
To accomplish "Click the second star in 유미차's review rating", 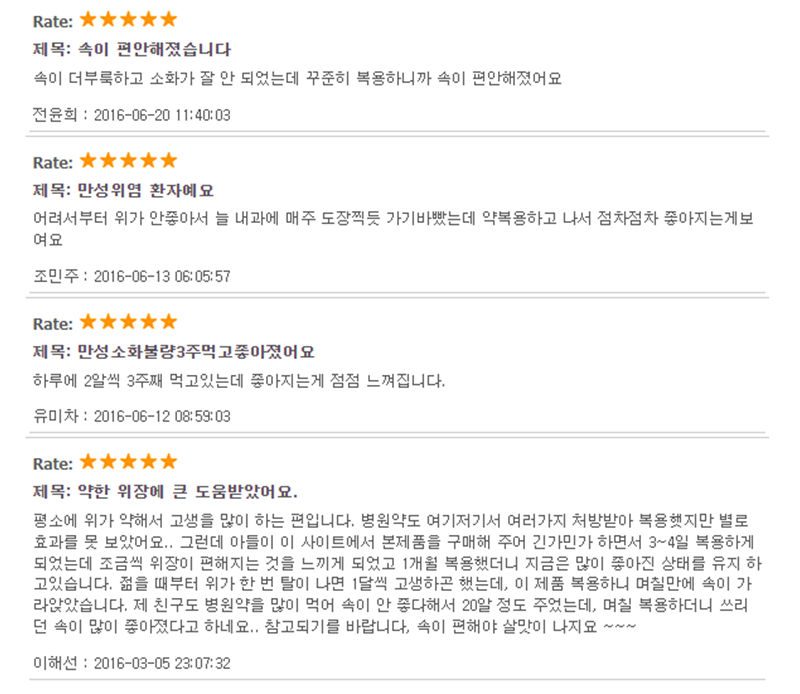I will 108,321.
